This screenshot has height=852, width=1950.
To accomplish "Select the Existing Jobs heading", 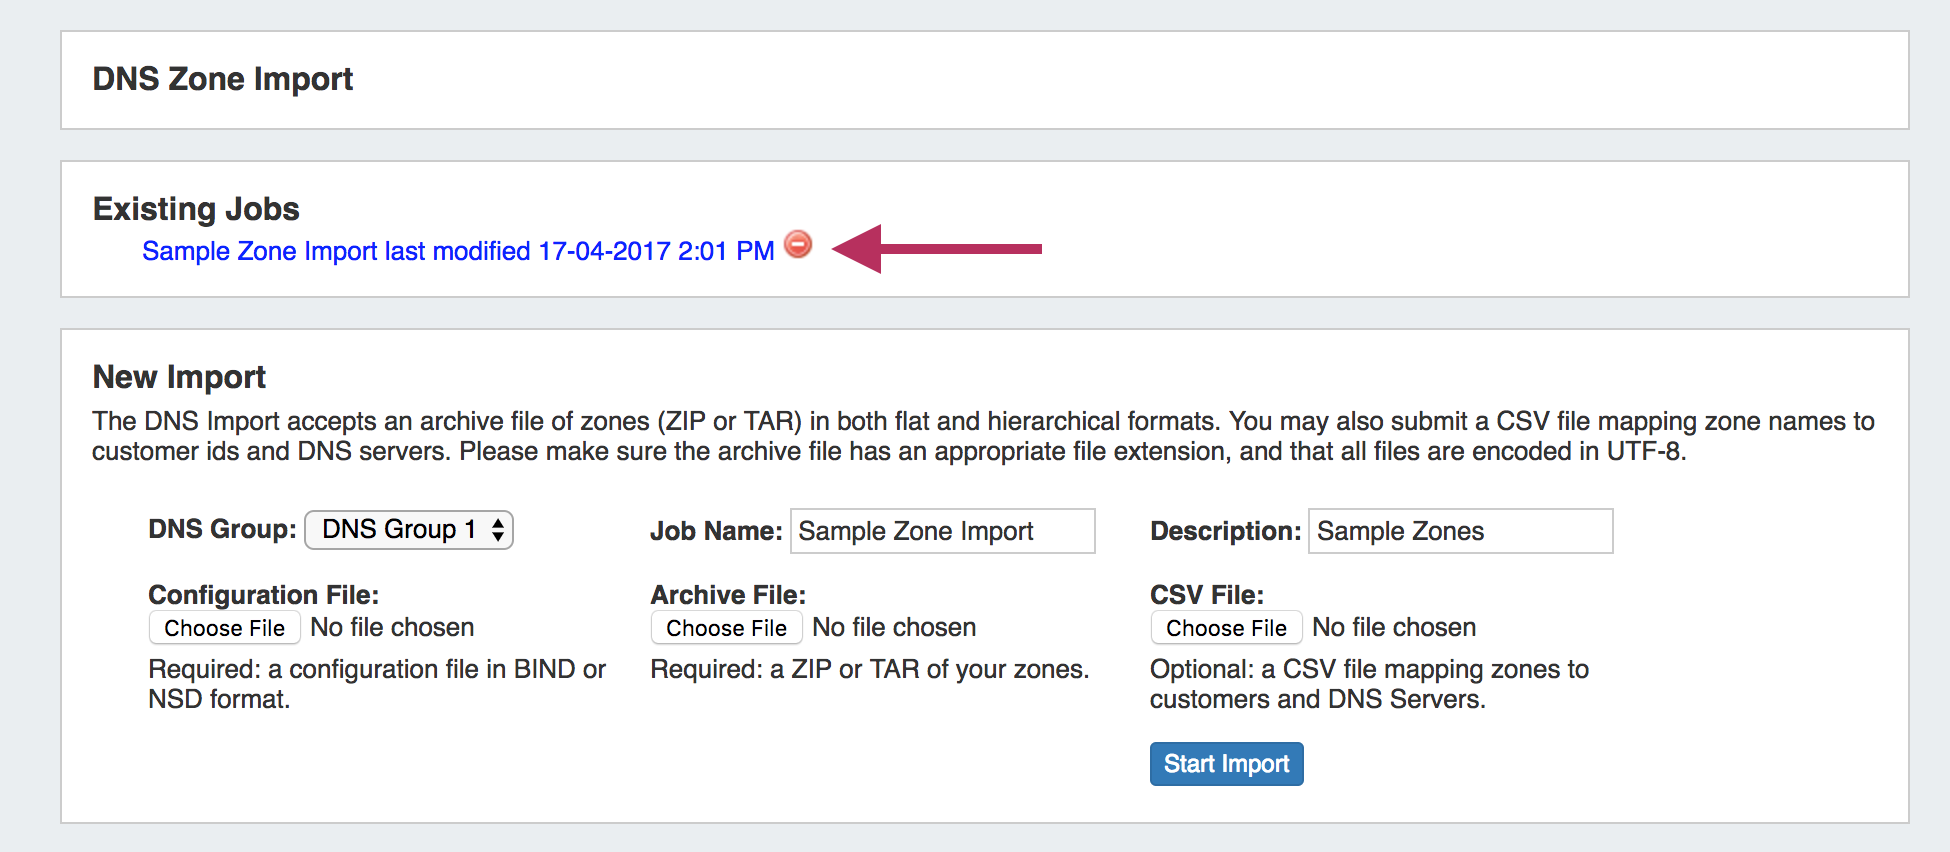I will click(x=196, y=209).
